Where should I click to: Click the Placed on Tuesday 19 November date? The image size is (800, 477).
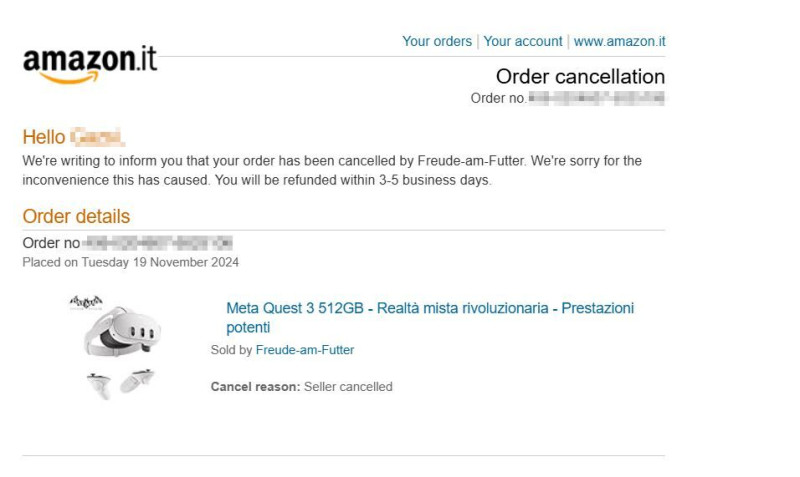point(131,262)
